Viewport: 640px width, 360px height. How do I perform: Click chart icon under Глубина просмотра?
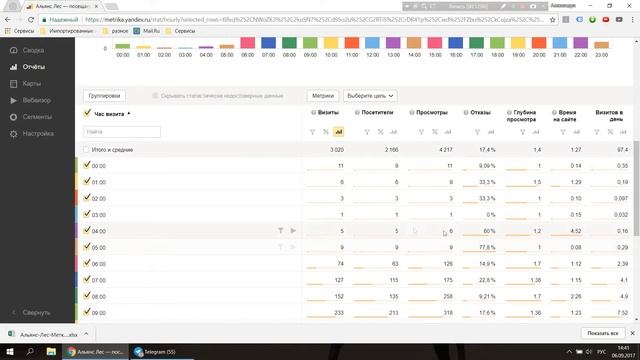(536, 132)
